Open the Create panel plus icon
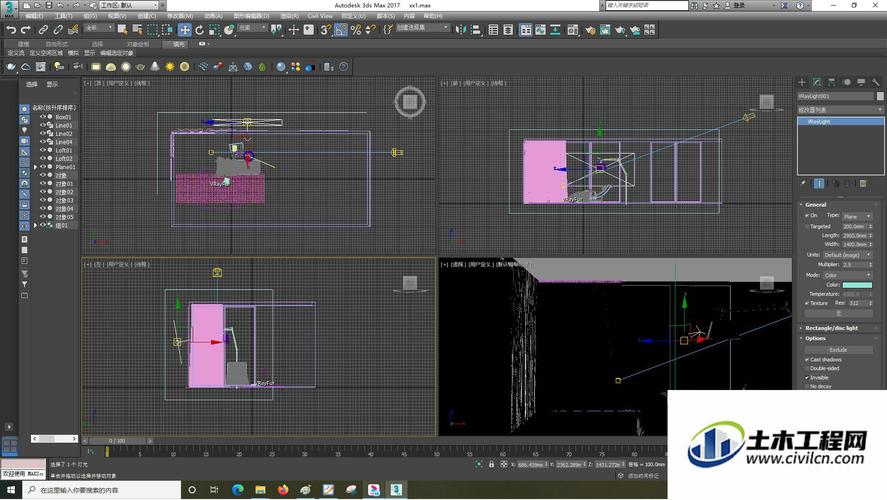 (x=803, y=82)
